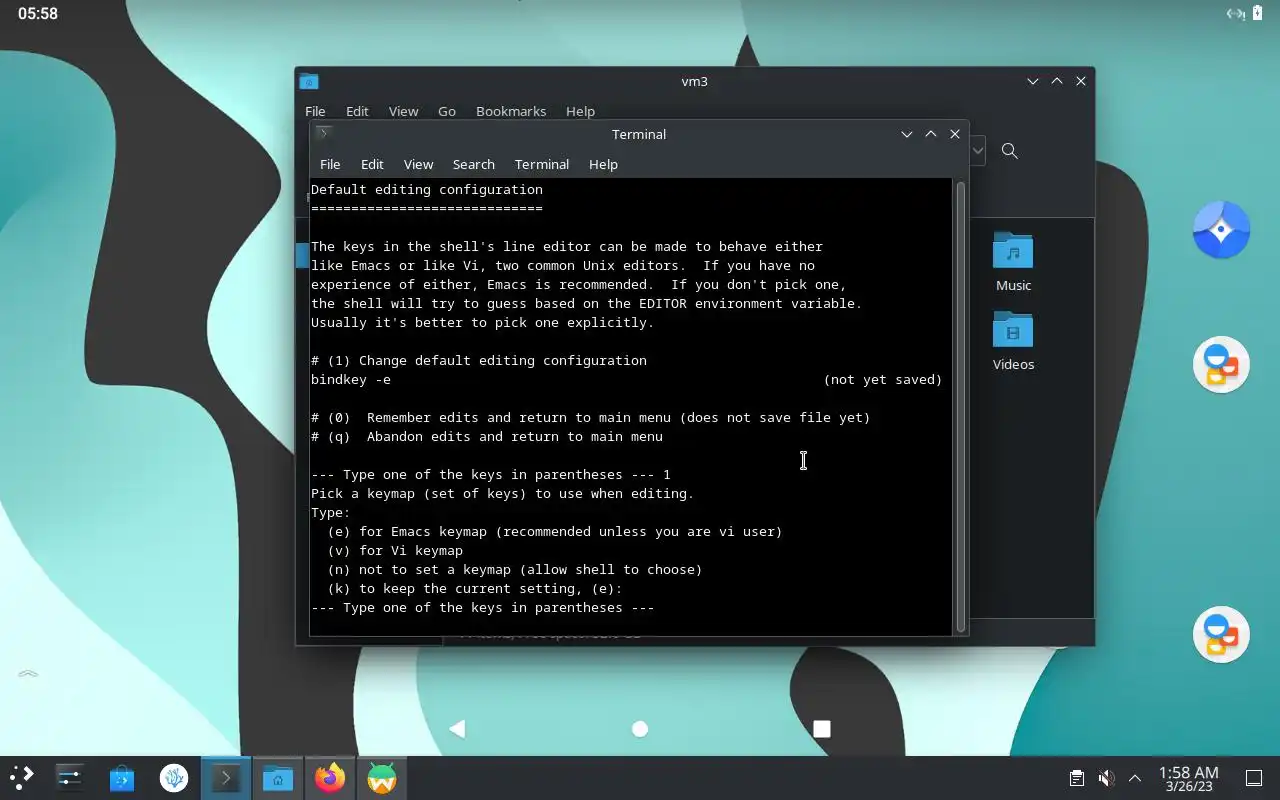Launch Firefox from the taskbar

tap(330, 778)
